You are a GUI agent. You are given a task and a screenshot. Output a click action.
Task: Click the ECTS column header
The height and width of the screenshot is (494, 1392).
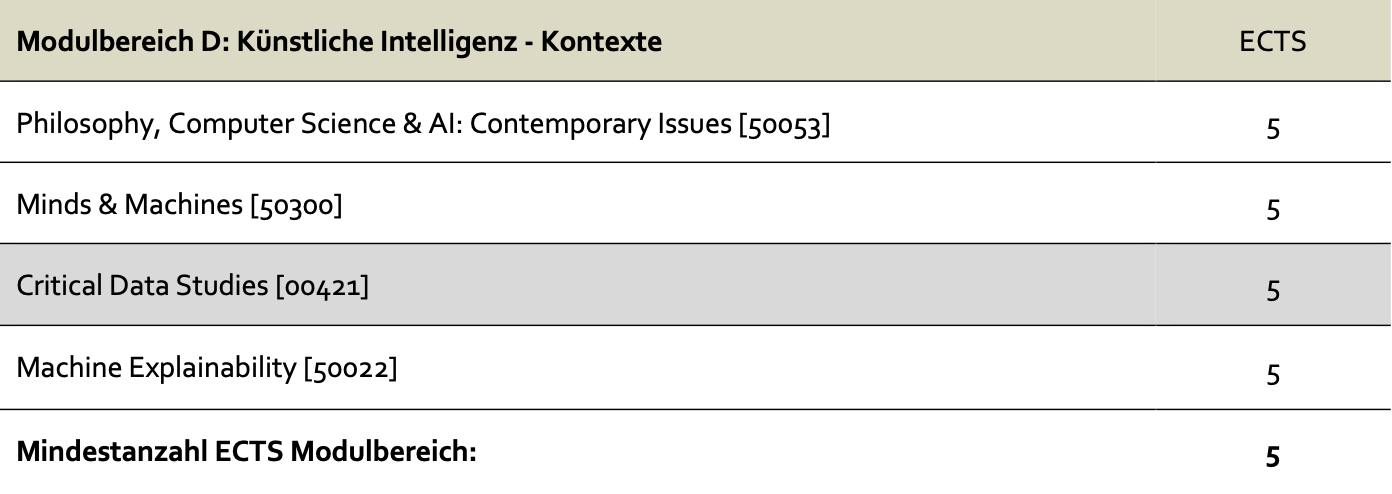(x=1273, y=42)
